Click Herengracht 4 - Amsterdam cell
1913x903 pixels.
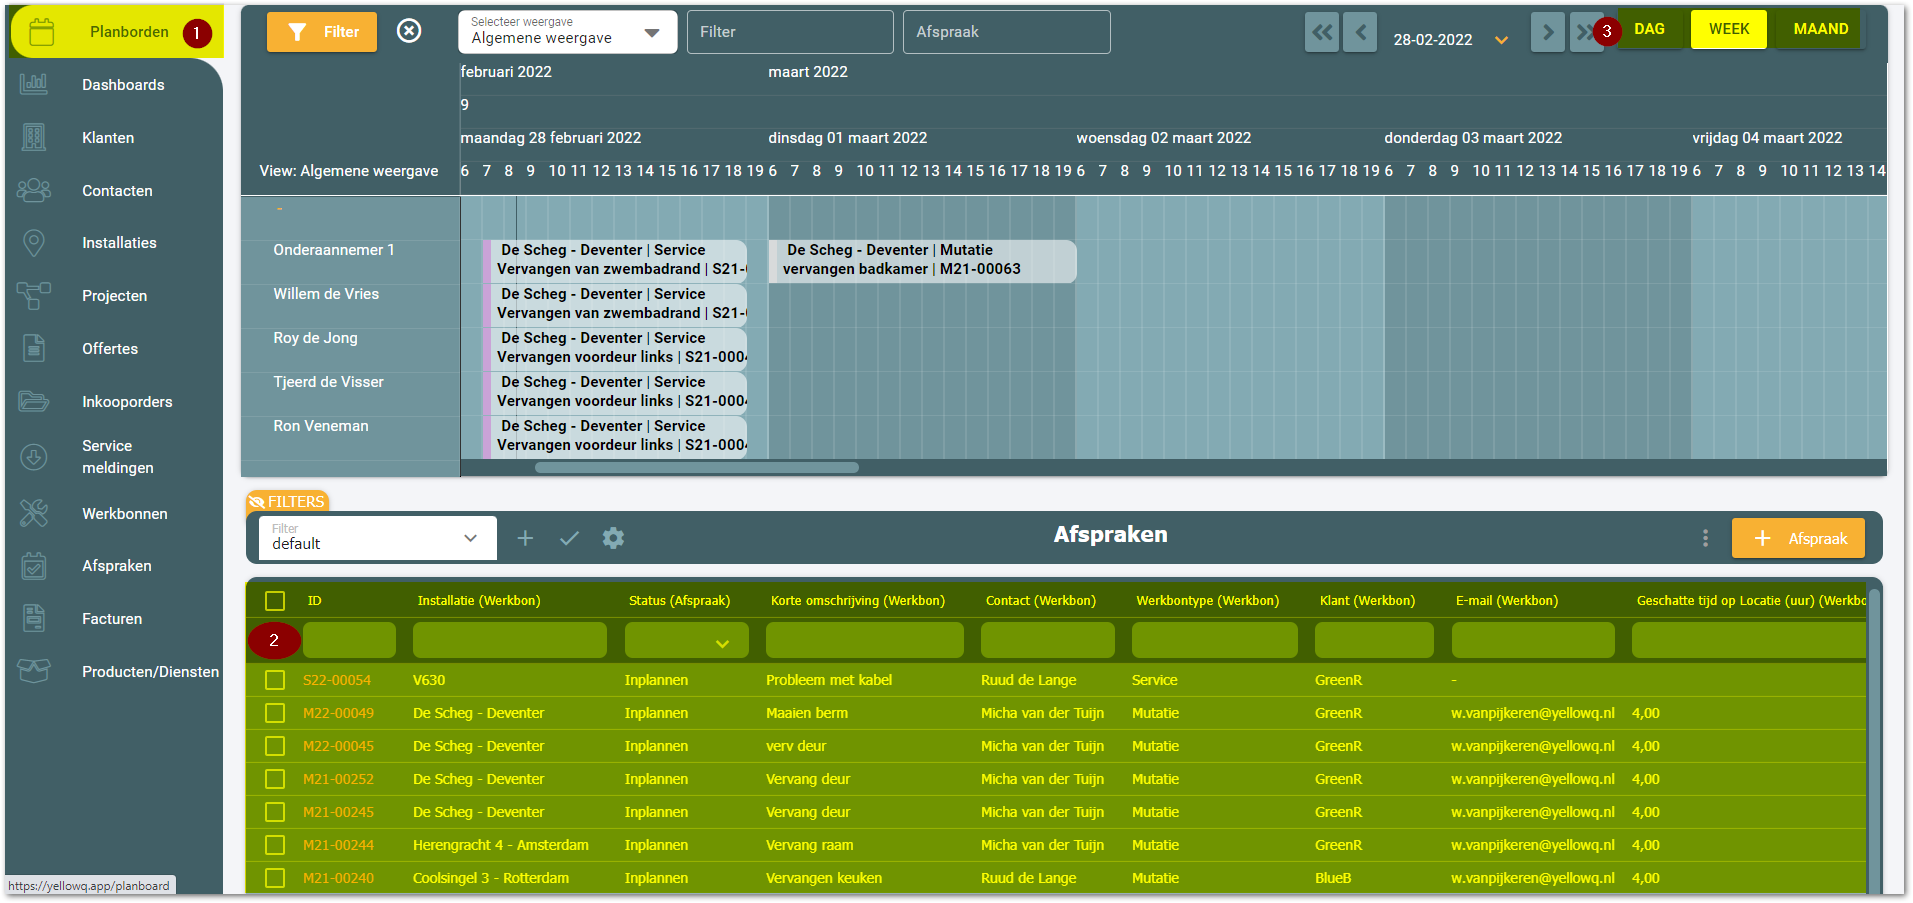coord(501,845)
